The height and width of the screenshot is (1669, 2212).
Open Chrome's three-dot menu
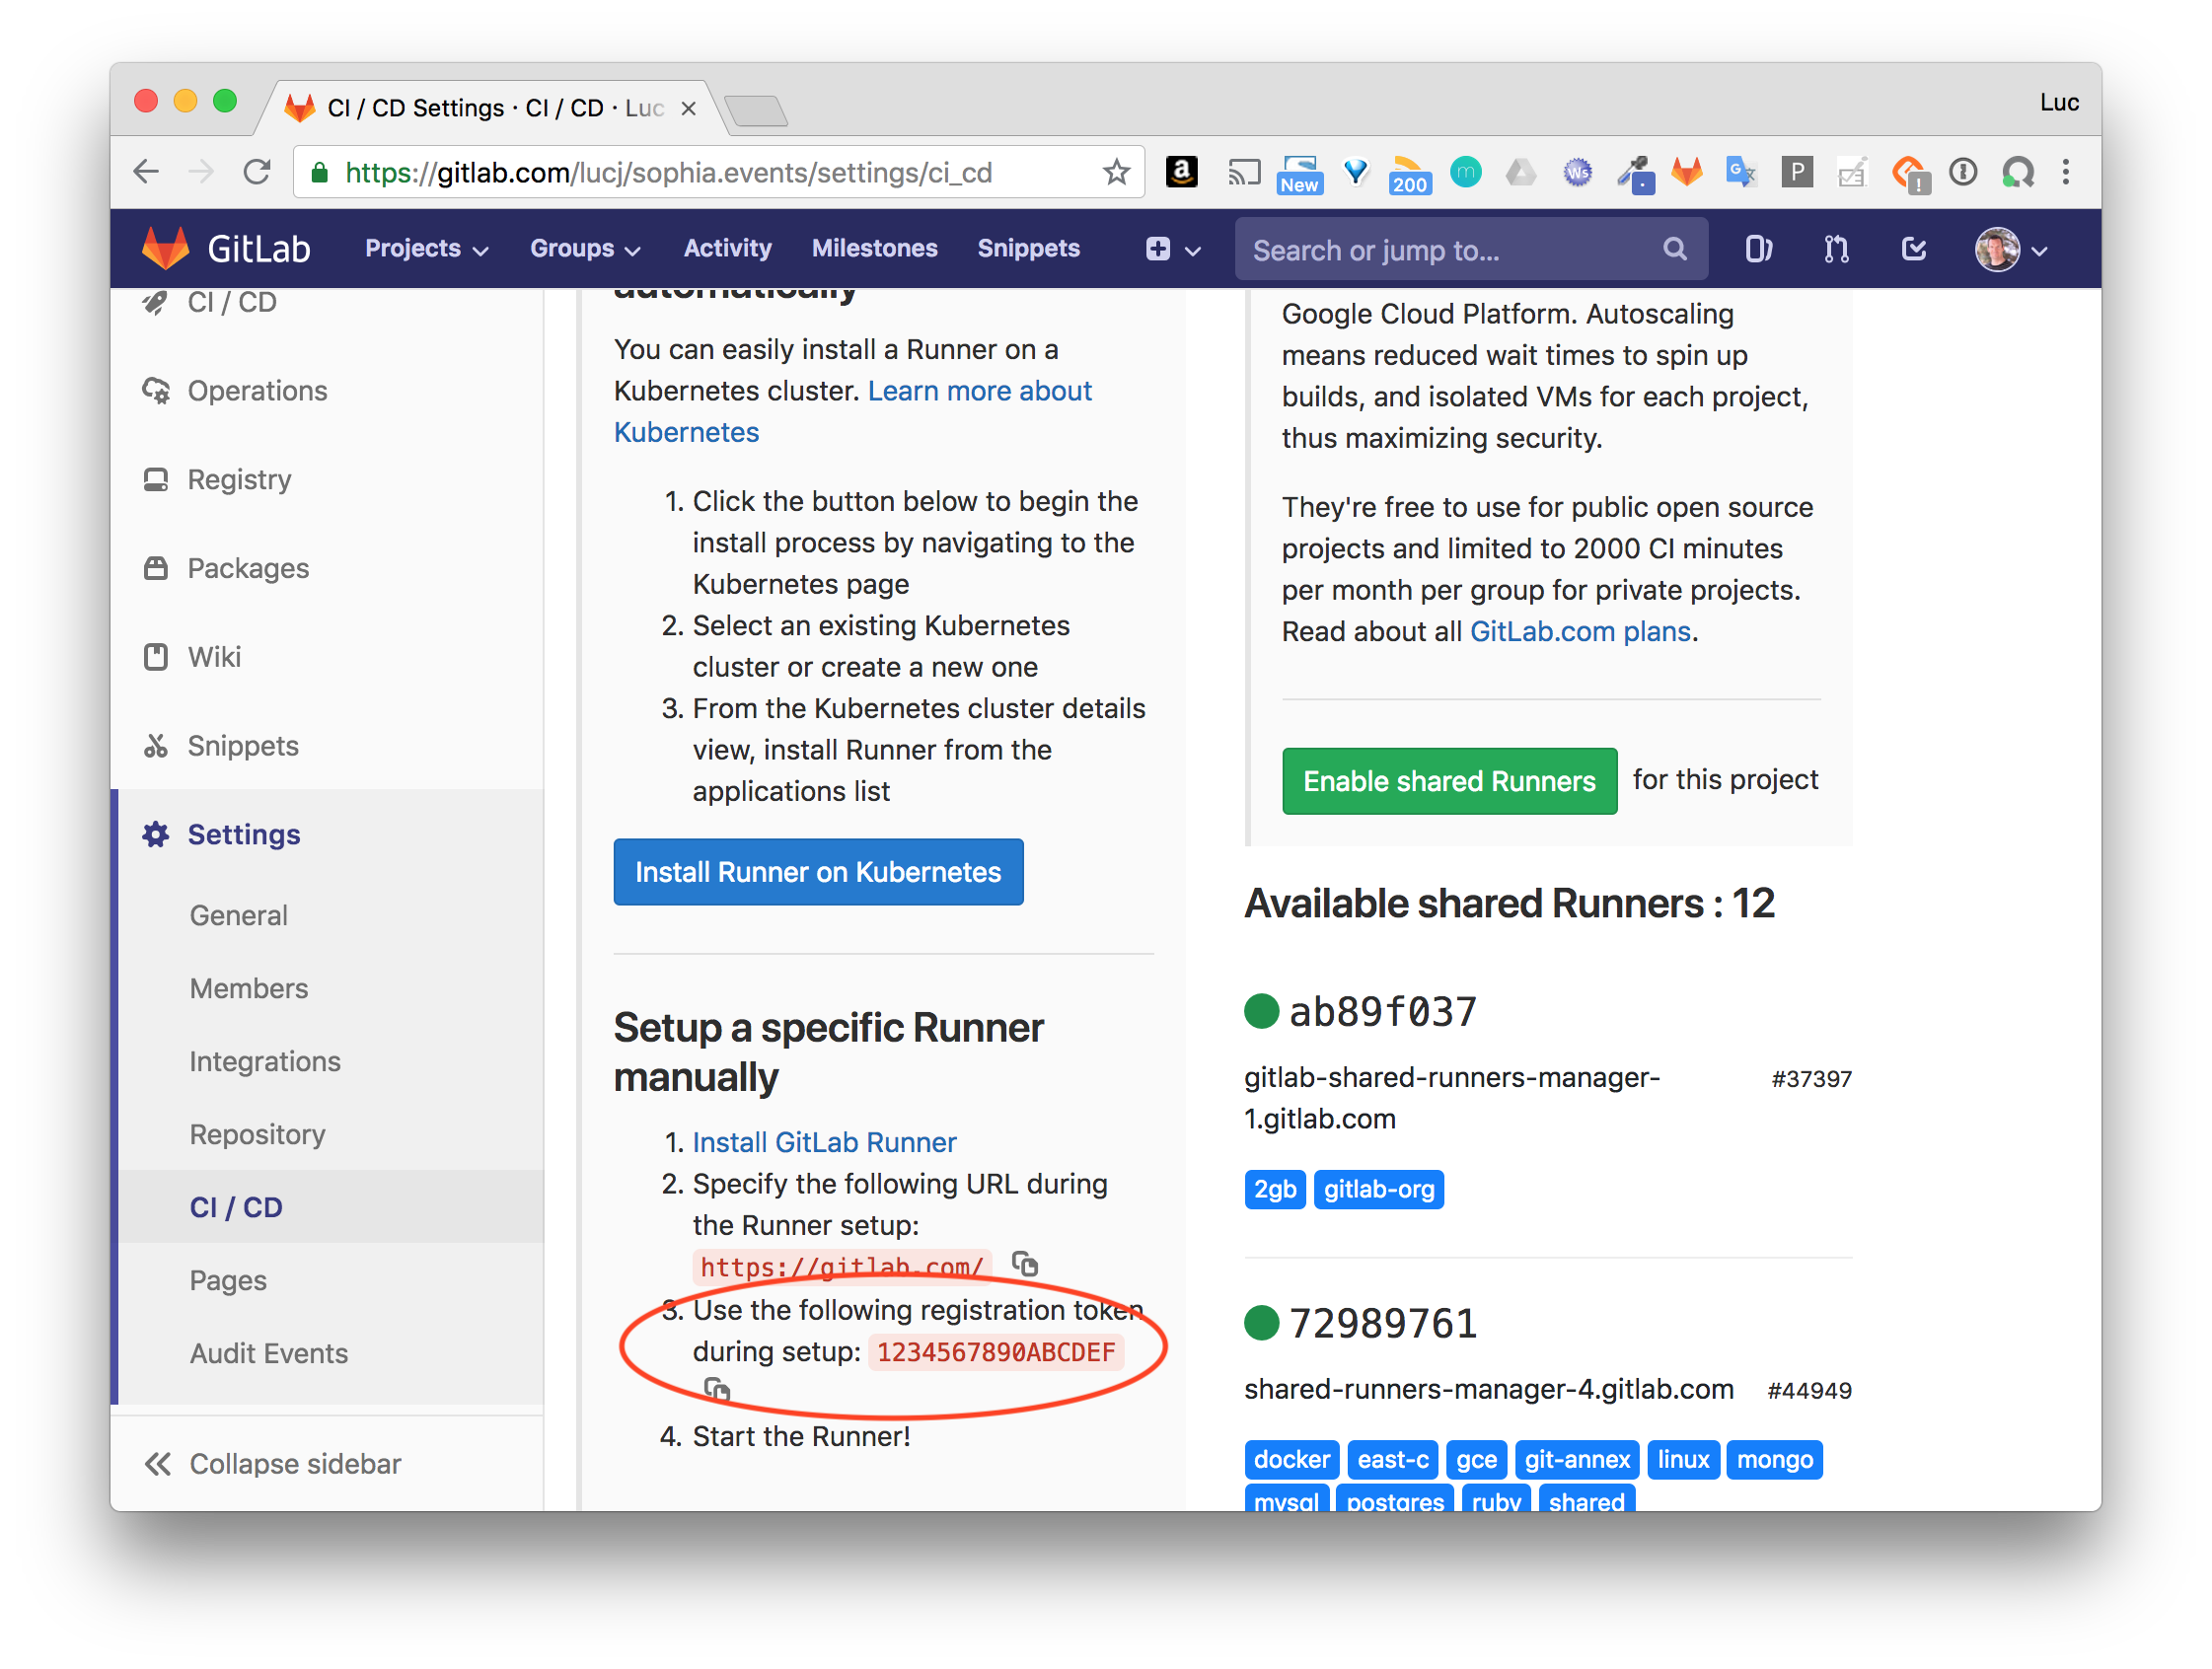click(x=2065, y=173)
